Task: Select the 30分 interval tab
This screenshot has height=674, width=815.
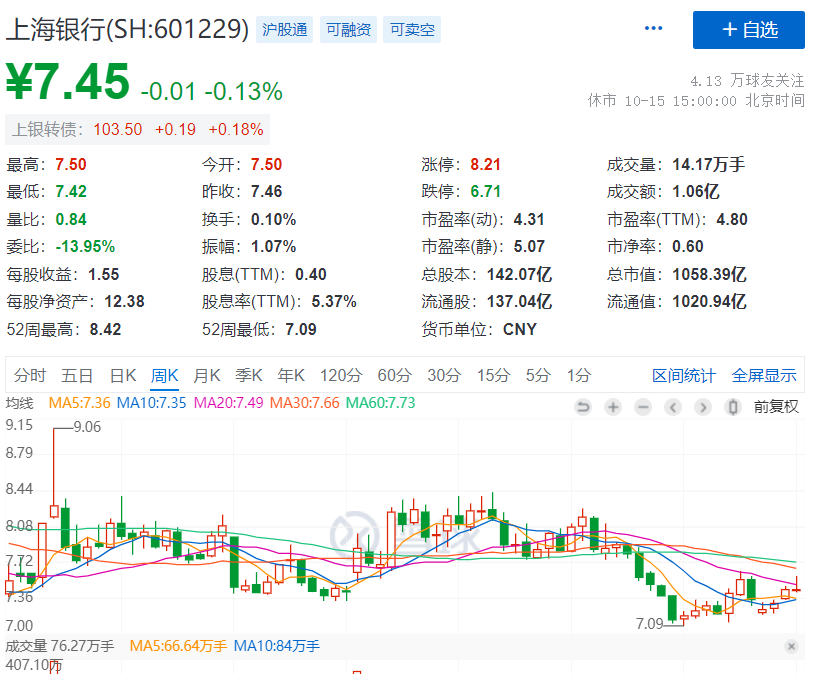Action: pos(444,375)
